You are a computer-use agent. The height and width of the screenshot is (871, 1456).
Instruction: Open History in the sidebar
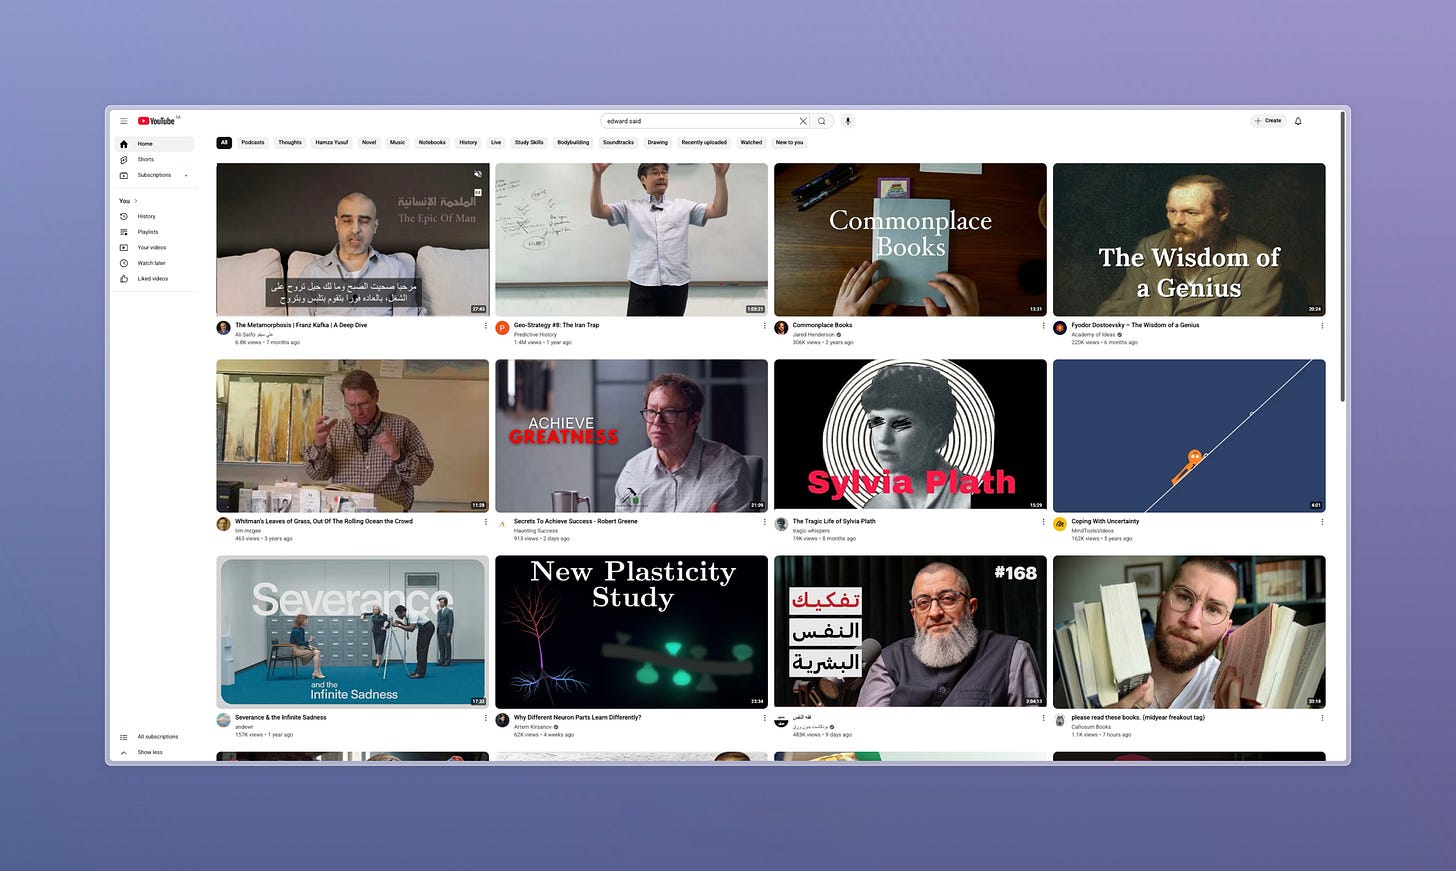tap(155, 216)
